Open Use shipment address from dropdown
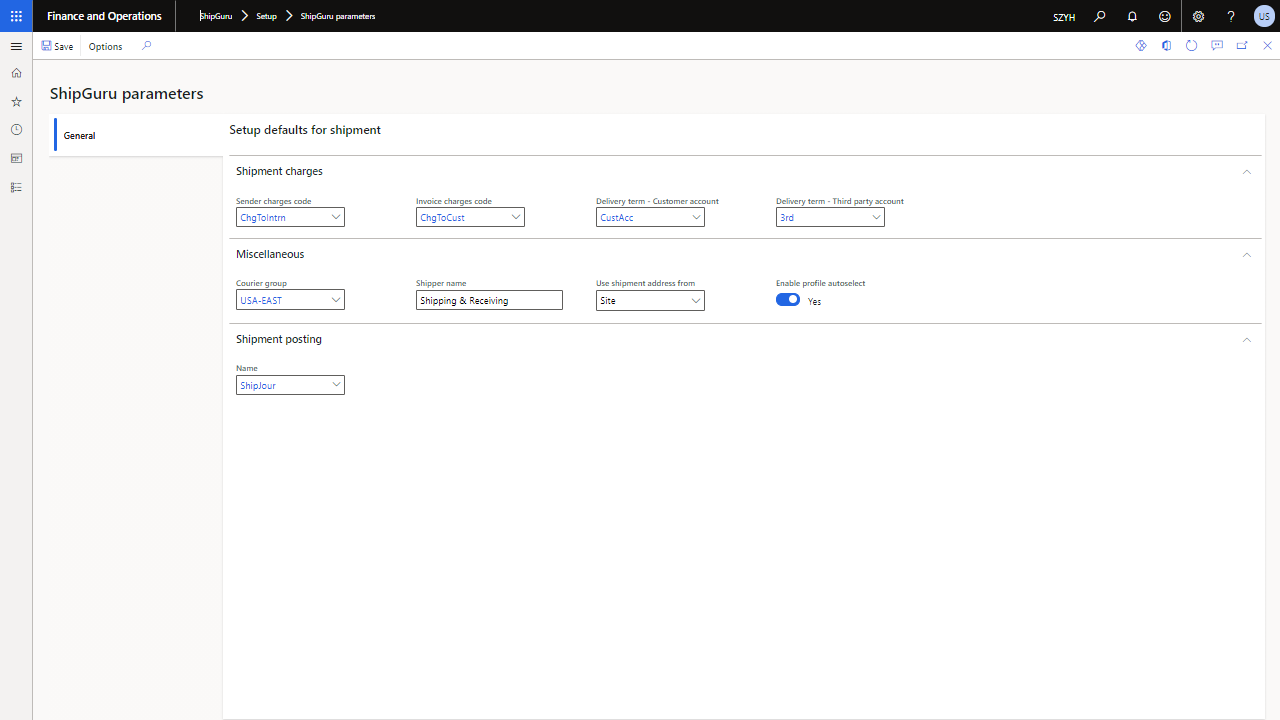The width and height of the screenshot is (1280, 720). click(x=696, y=300)
